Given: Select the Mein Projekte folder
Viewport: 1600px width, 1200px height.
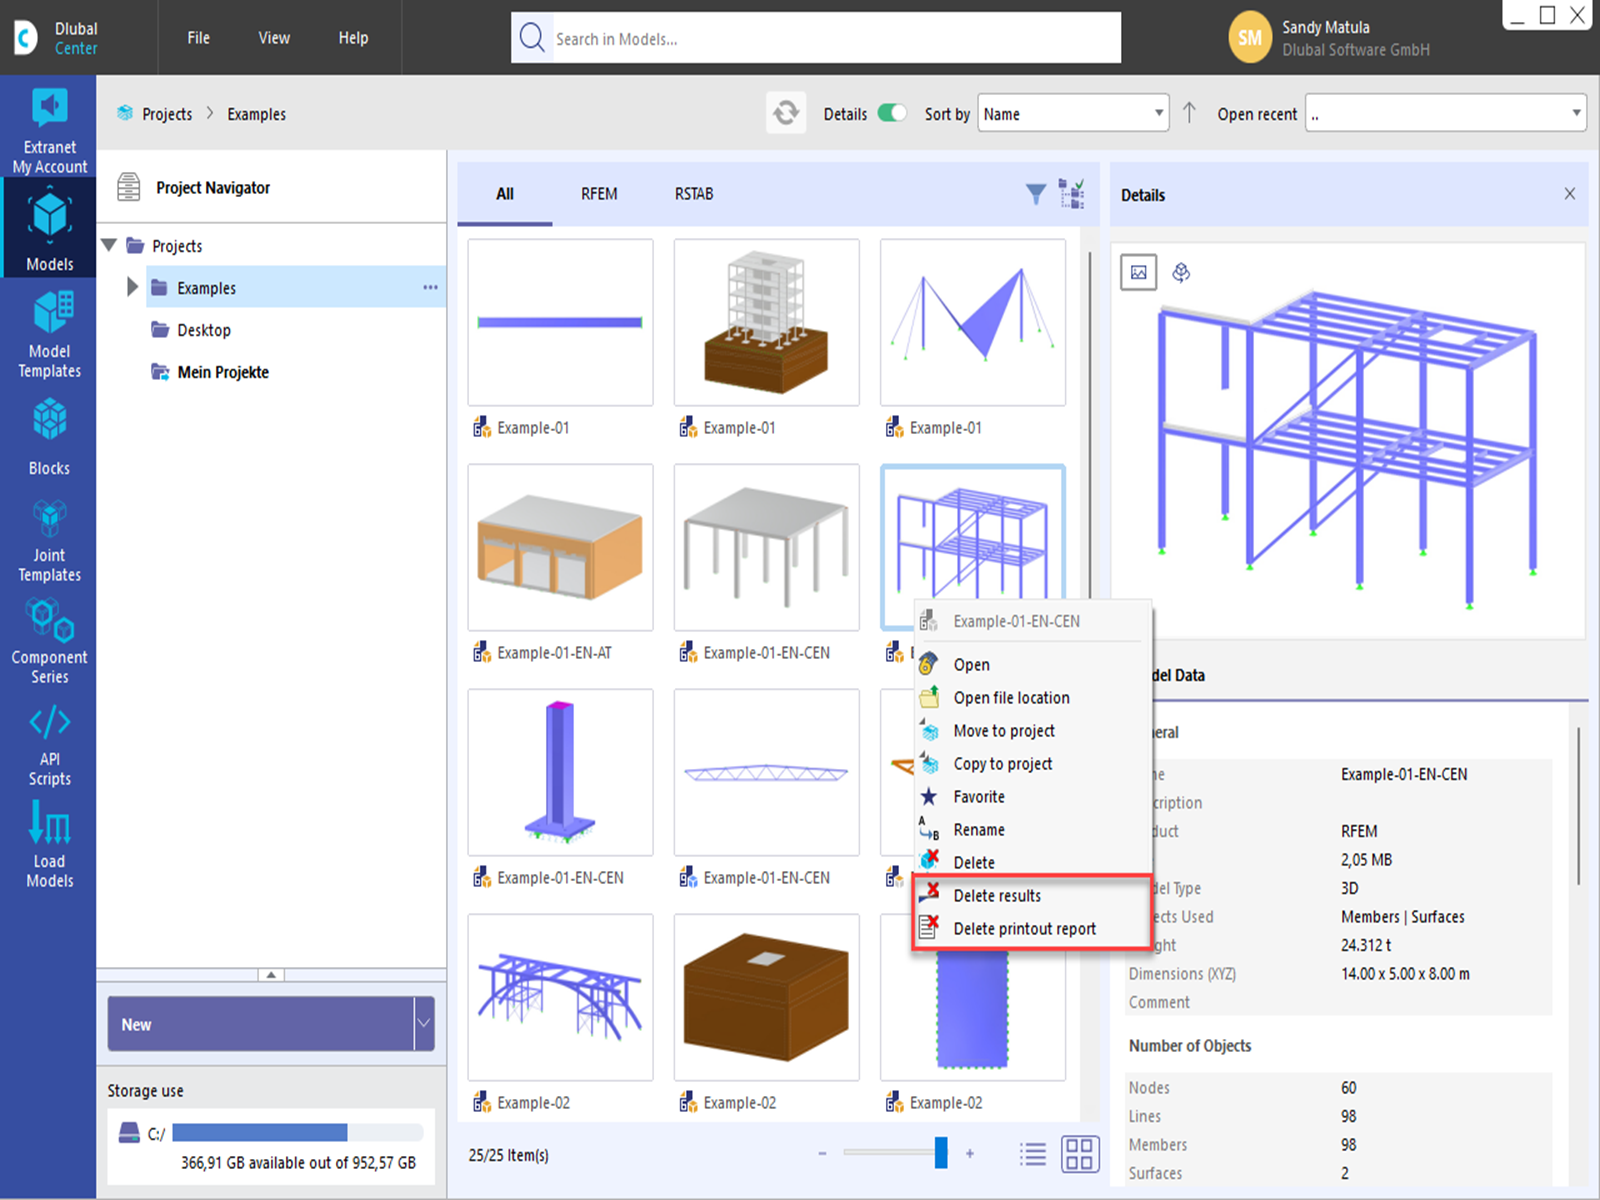Looking at the screenshot, I should point(223,371).
